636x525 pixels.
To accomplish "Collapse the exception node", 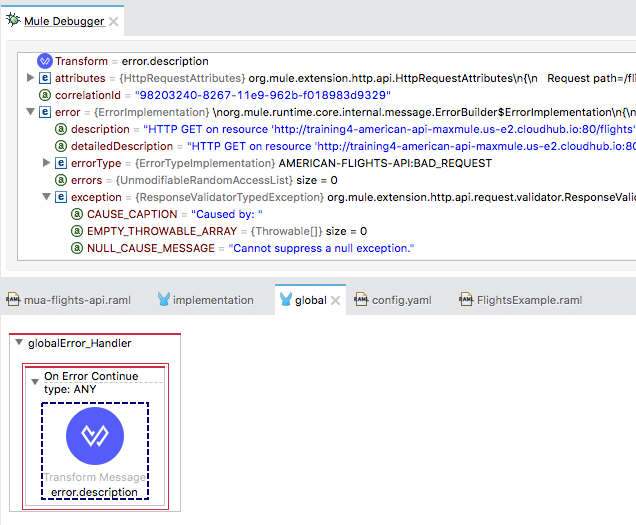I will click(46, 197).
